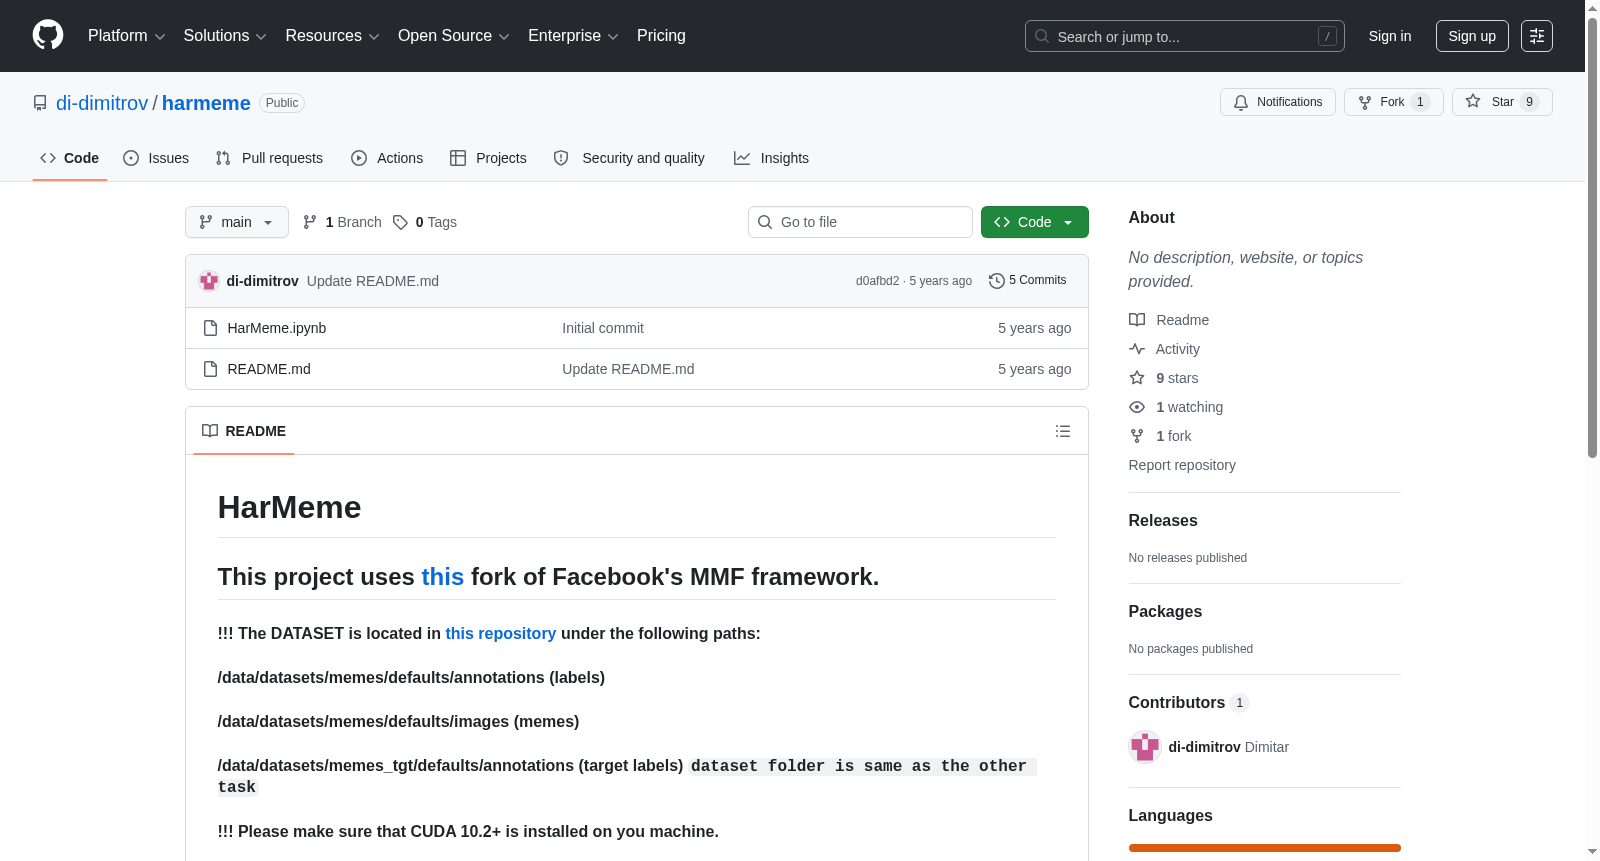The image size is (1600, 861).
Task: View the 5 Commits history
Action: coord(1027,281)
